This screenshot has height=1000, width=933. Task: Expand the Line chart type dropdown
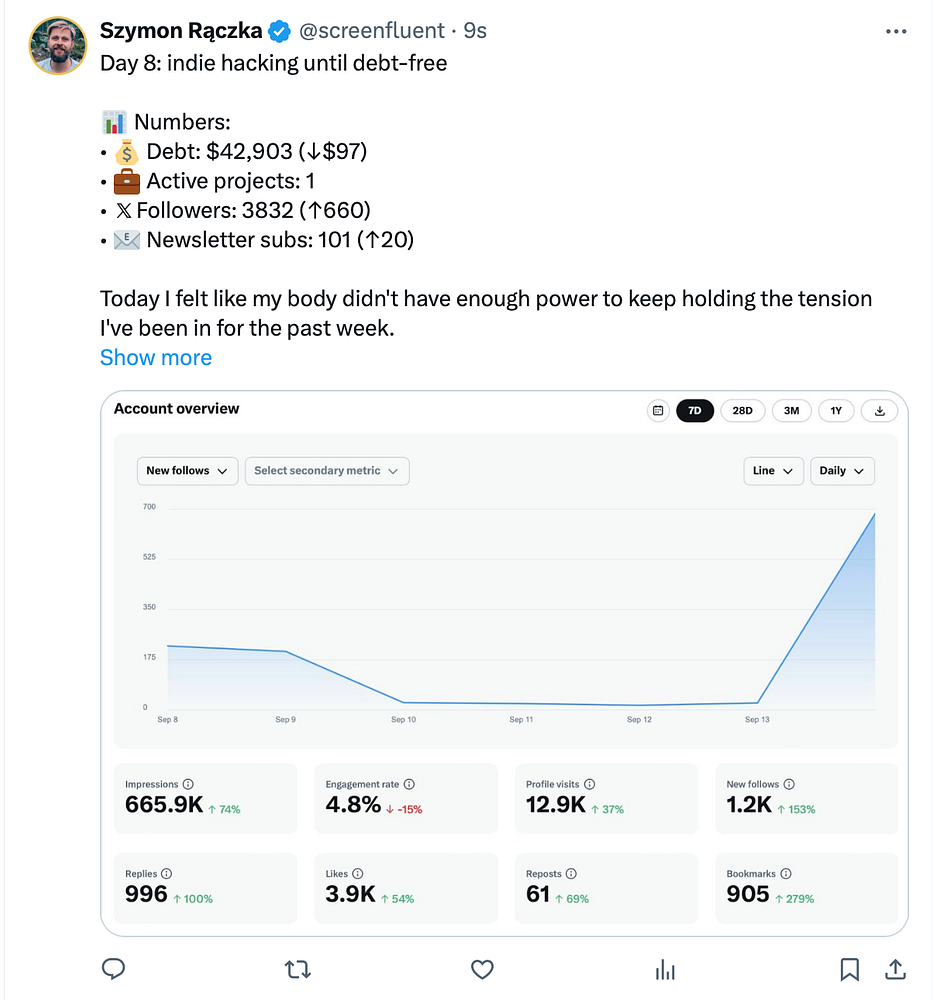(x=773, y=471)
